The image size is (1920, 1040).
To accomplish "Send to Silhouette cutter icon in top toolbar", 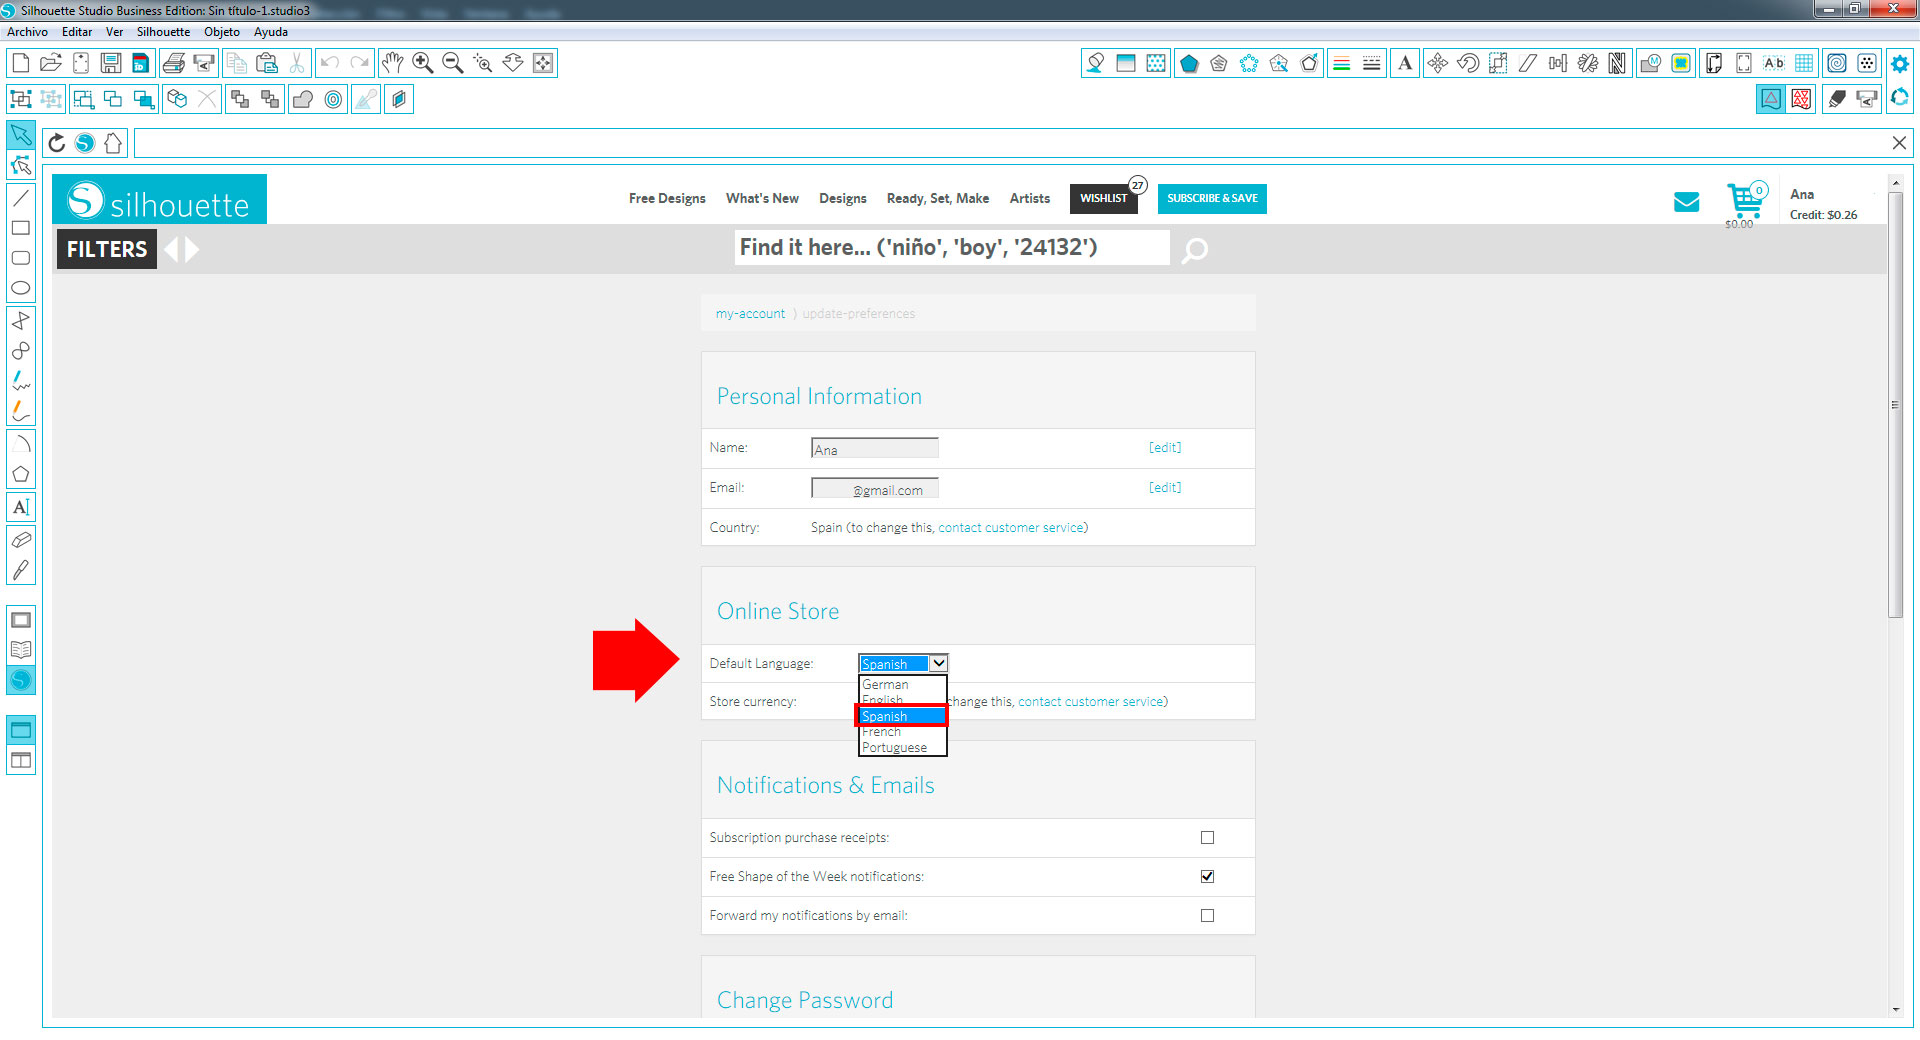I will click(204, 63).
